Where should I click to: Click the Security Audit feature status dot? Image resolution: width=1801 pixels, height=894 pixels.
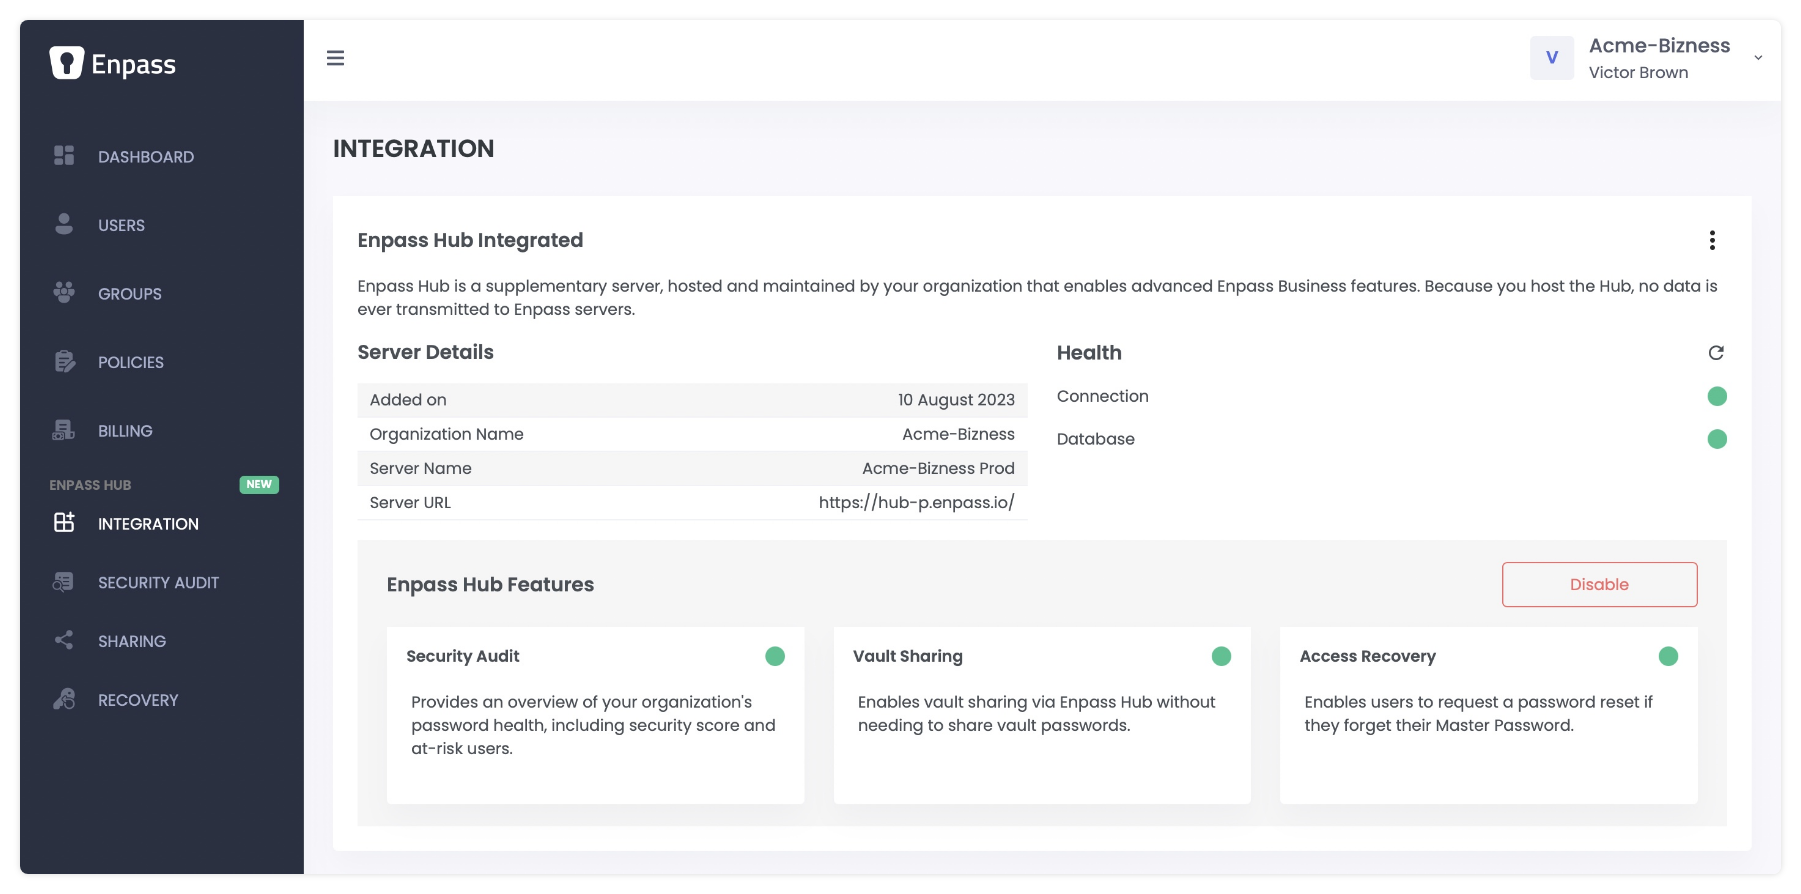pyautogui.click(x=775, y=656)
